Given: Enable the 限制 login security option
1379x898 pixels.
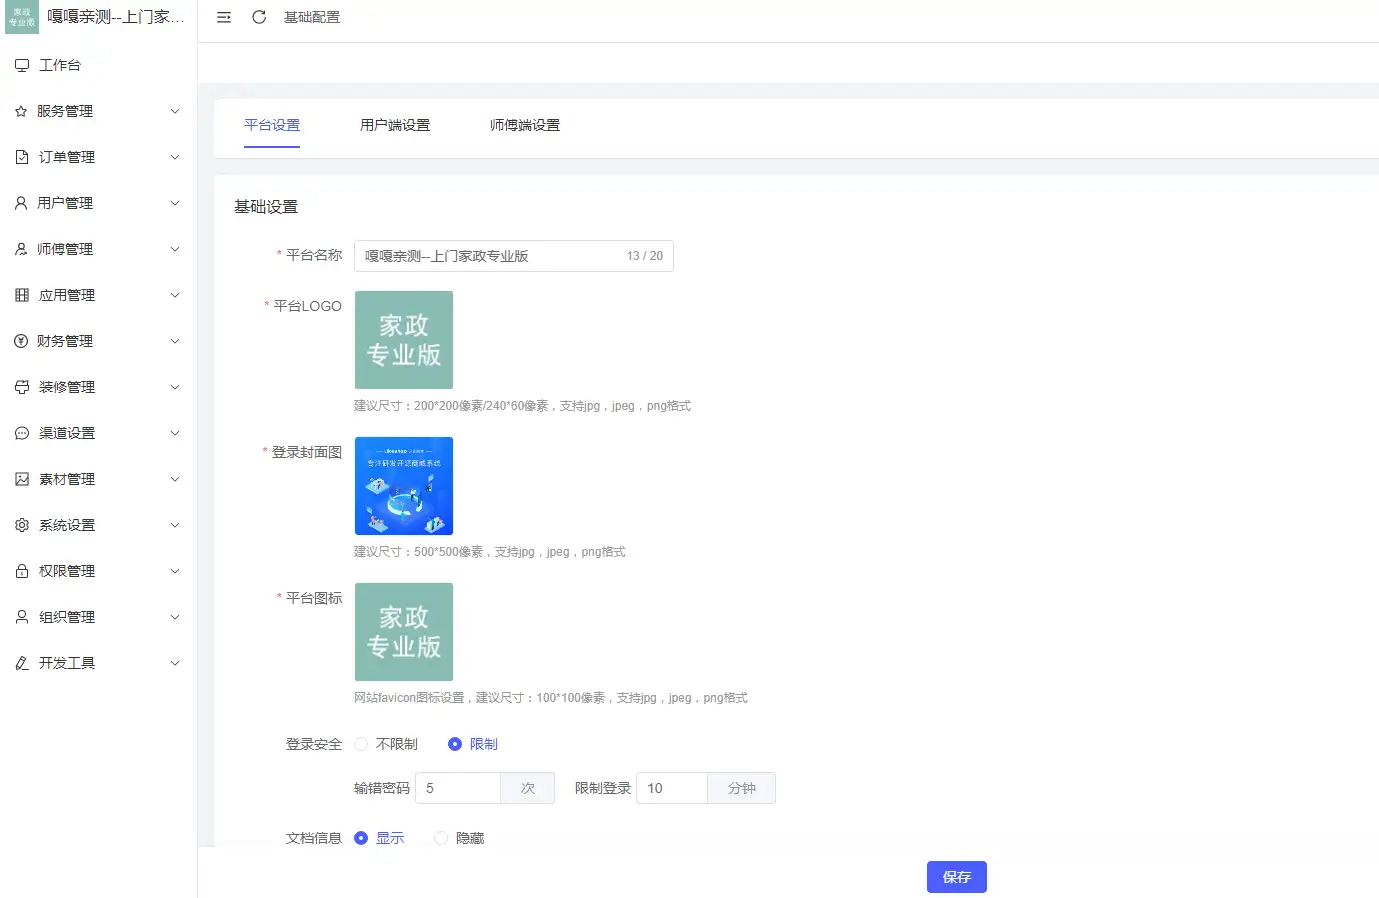Looking at the screenshot, I should click(x=457, y=743).
